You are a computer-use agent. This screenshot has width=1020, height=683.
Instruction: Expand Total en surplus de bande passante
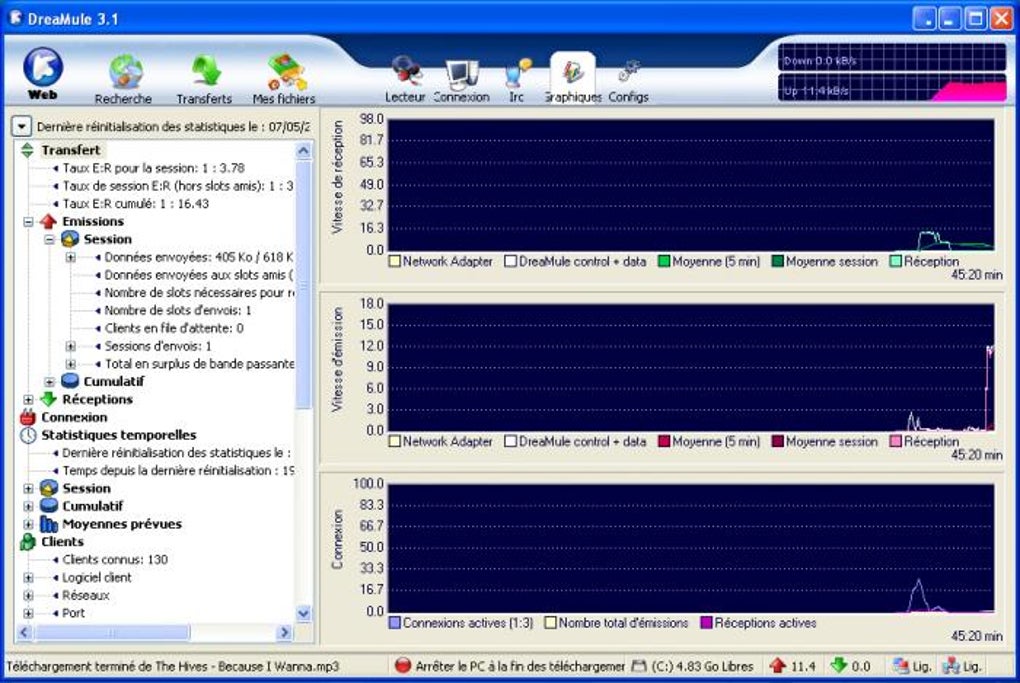[x=70, y=364]
